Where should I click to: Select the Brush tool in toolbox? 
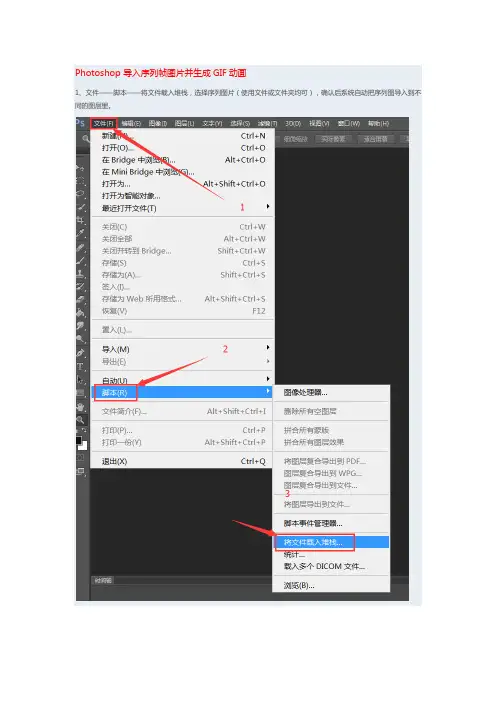pos(81,260)
